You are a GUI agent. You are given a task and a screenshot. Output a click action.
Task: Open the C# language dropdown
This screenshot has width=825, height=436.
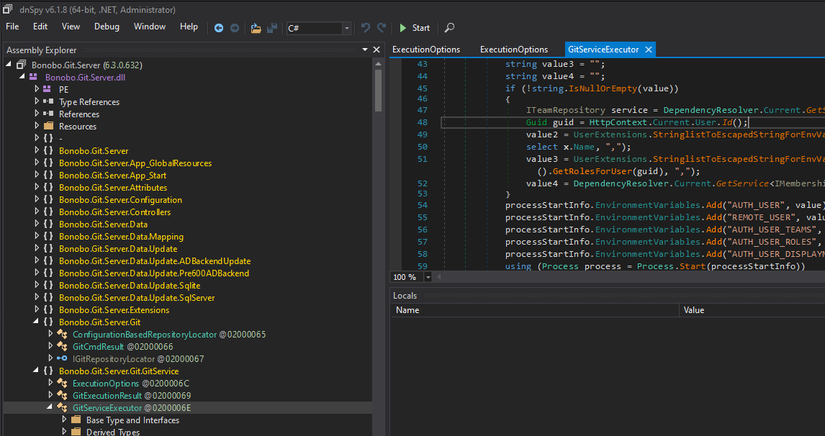point(347,28)
